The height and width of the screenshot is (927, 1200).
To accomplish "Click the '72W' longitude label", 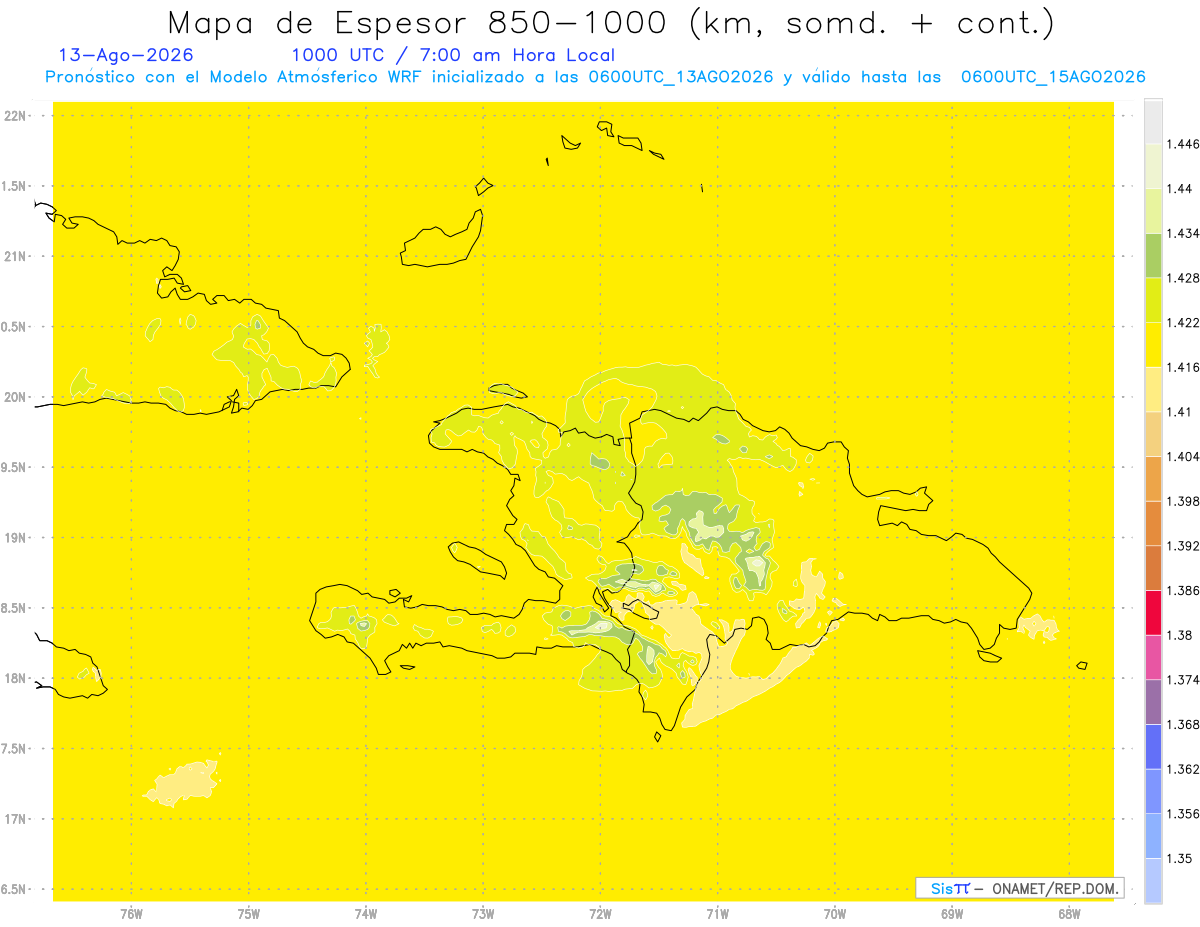I will click(600, 914).
